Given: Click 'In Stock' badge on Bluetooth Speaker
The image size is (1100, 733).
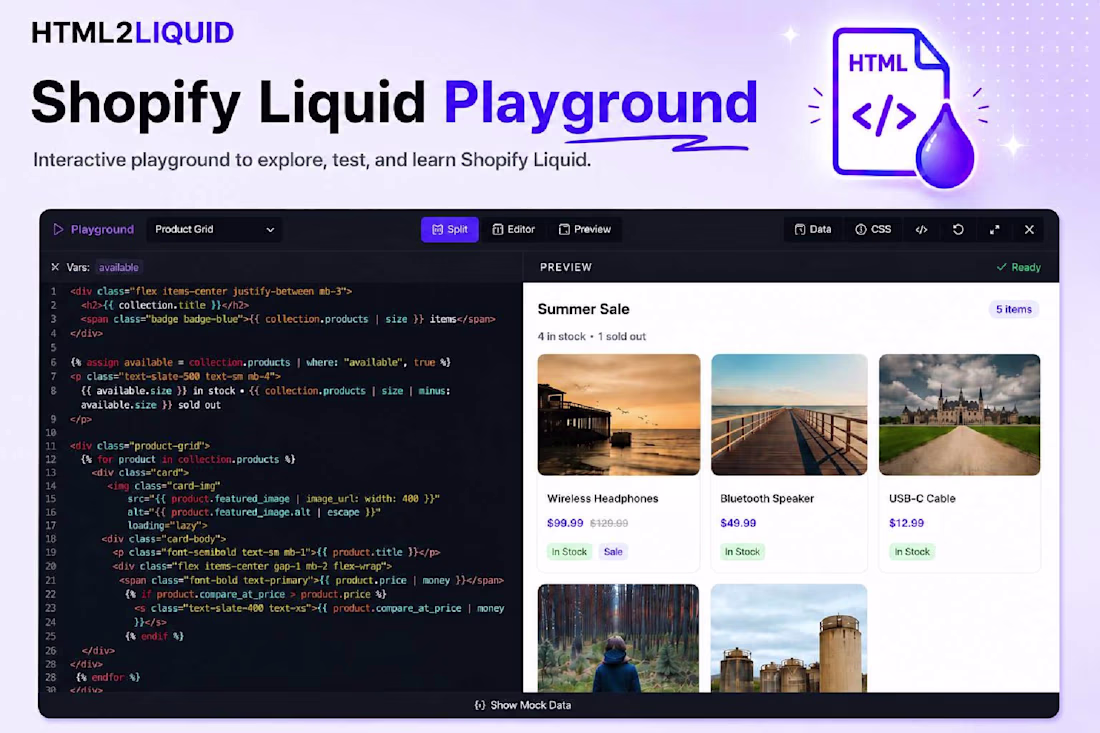Looking at the screenshot, I should pos(742,552).
